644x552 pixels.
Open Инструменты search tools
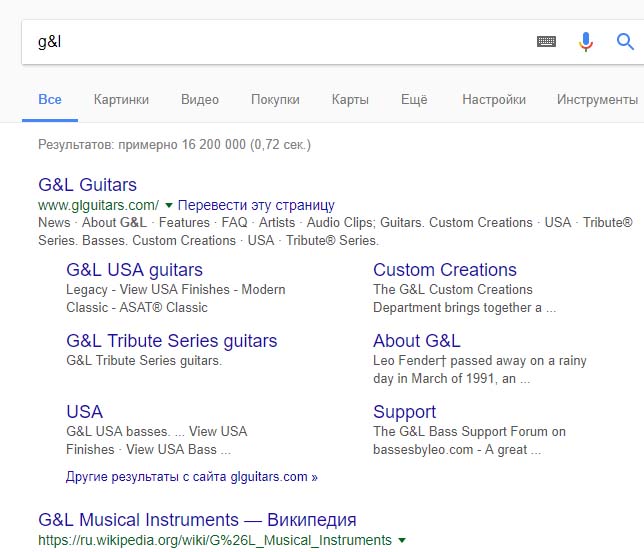click(x=597, y=99)
